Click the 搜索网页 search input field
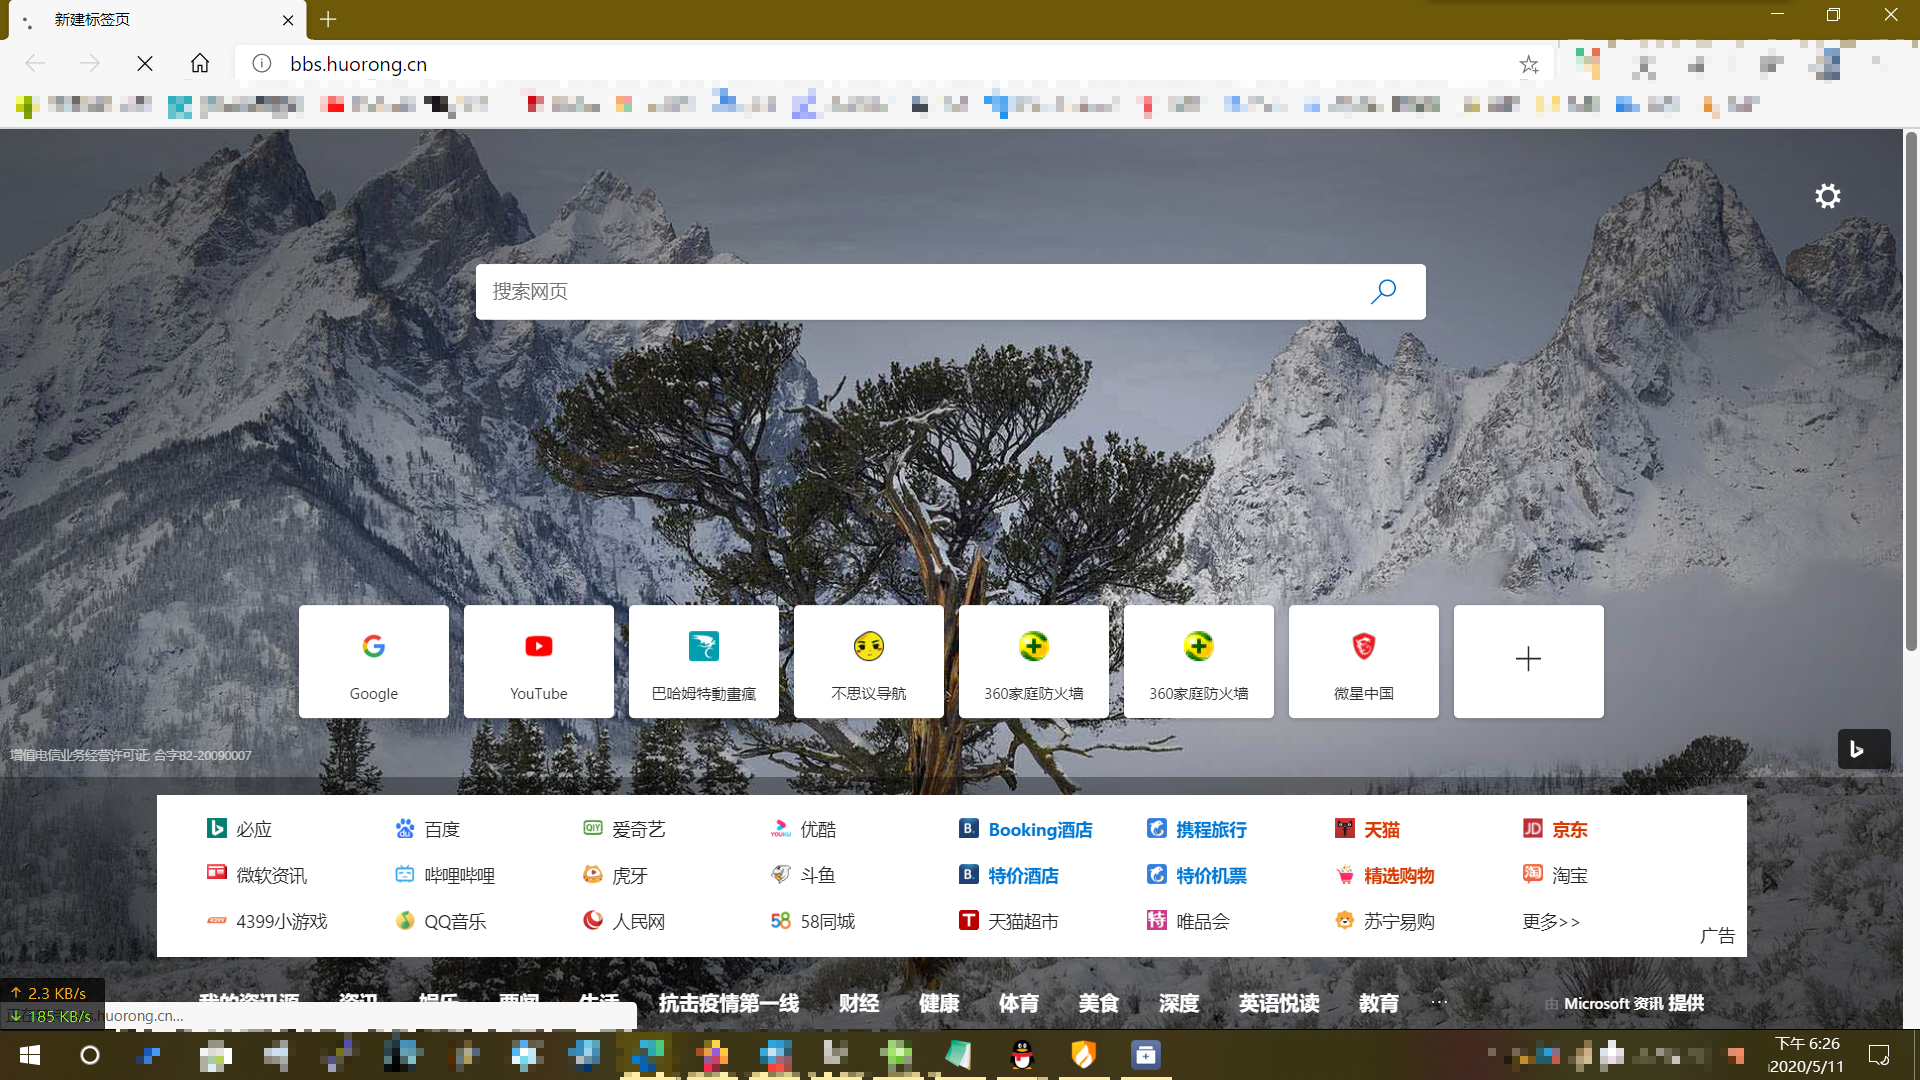1920x1080 pixels. pyautogui.click(x=900, y=291)
